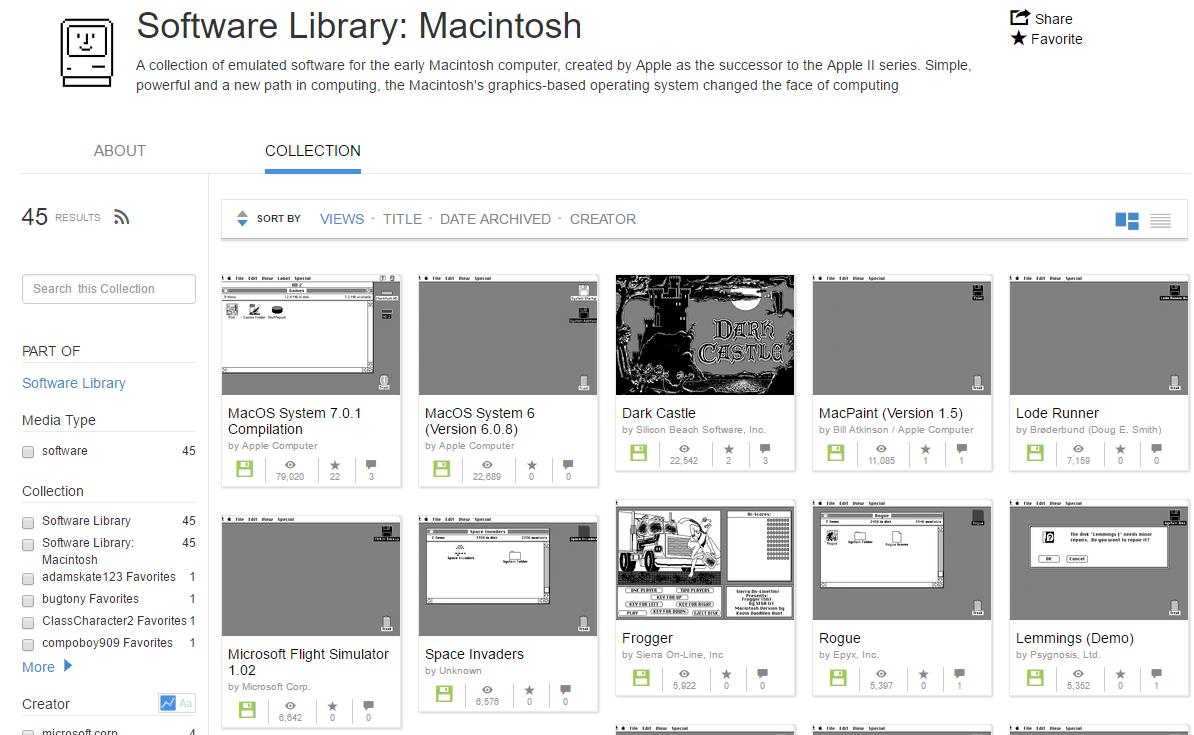Click floppy icon on Lemmings (Demo) card
Screen dimensions: 1194x735
(1035, 677)
